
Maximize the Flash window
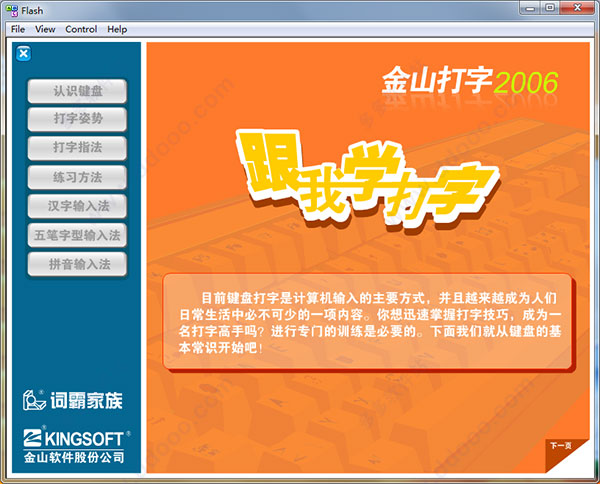tap(550, 8)
